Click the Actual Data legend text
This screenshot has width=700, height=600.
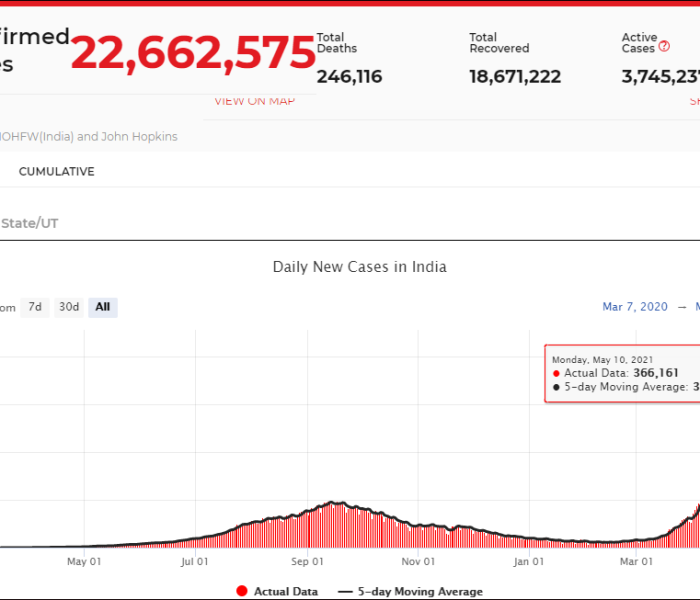point(286,591)
